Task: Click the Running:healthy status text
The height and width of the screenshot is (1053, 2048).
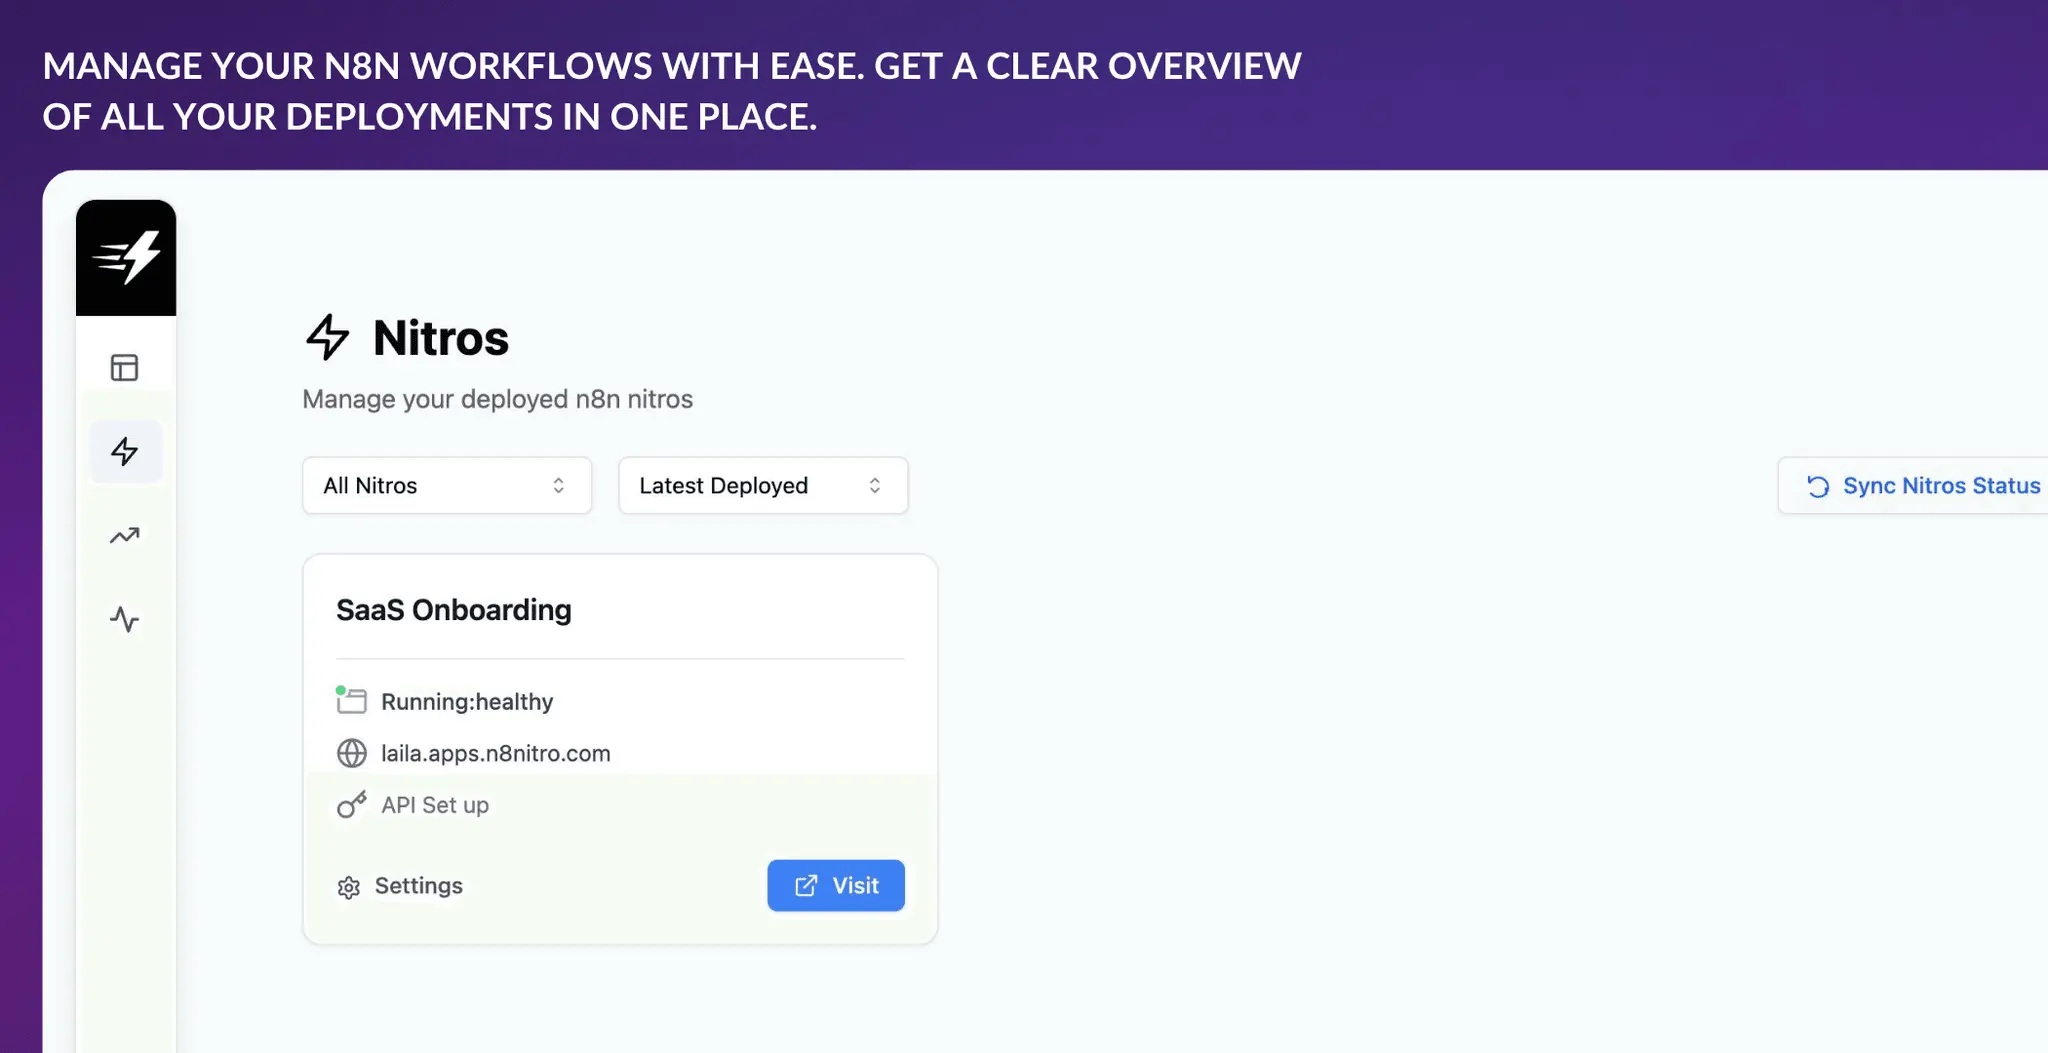Action: coord(467,701)
